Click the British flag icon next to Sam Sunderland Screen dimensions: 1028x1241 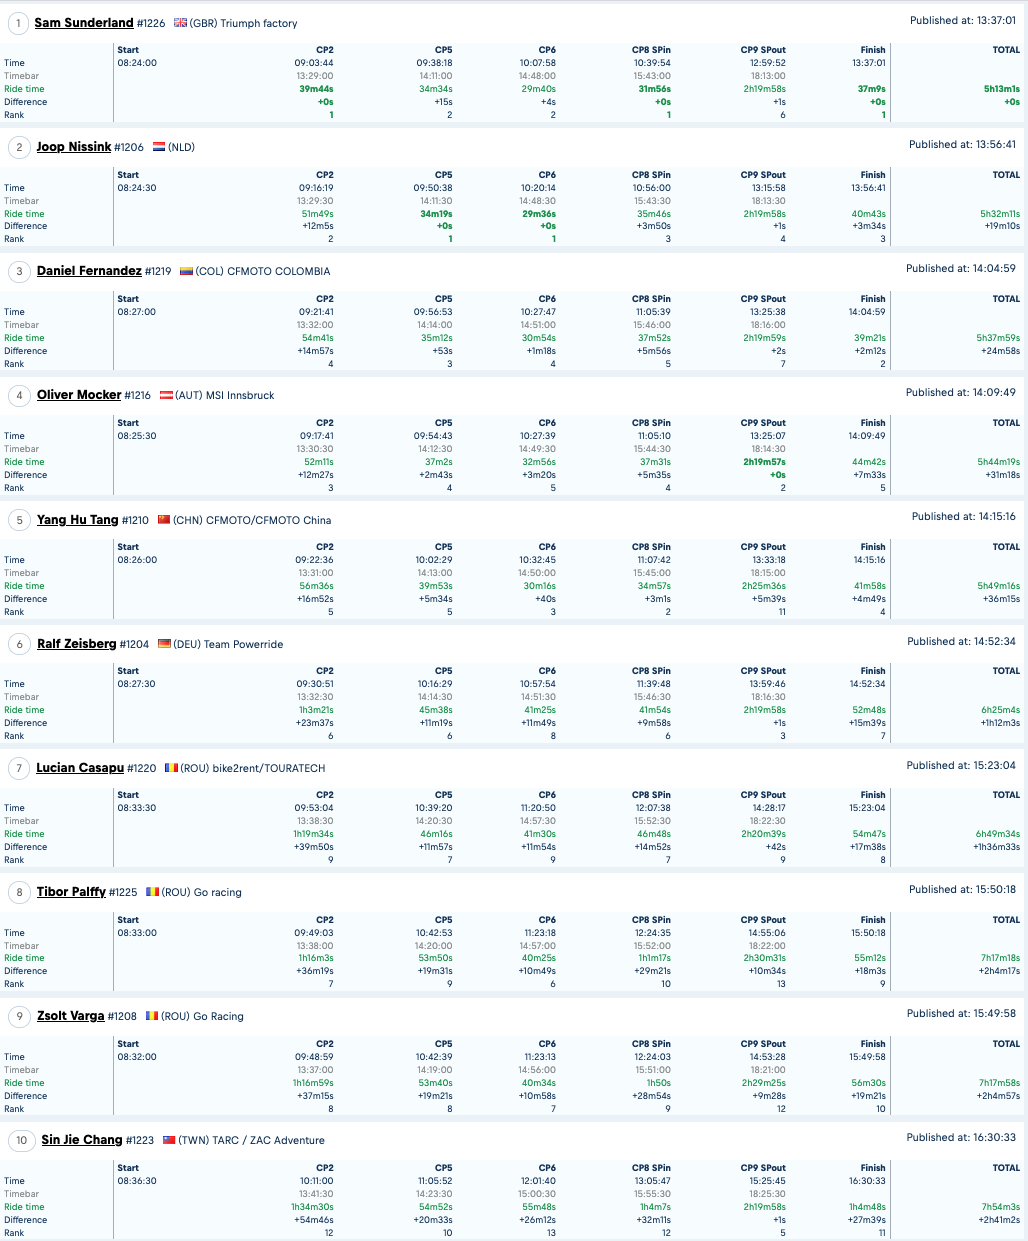coord(180,23)
